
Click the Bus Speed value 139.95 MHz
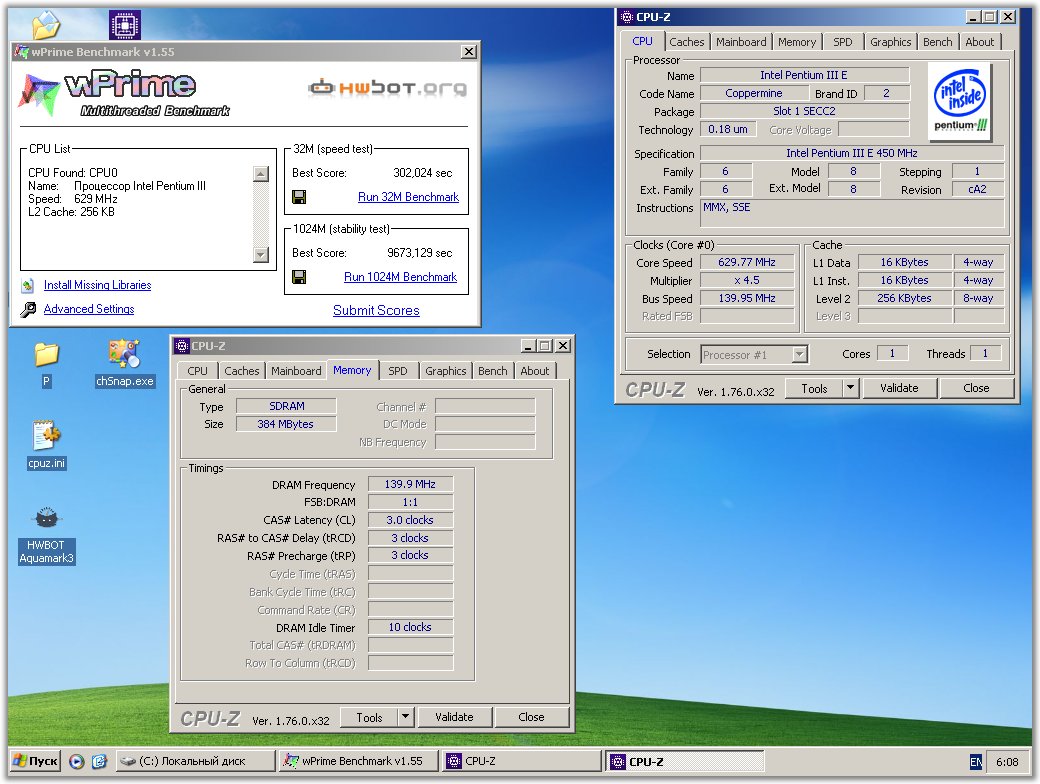click(747, 298)
